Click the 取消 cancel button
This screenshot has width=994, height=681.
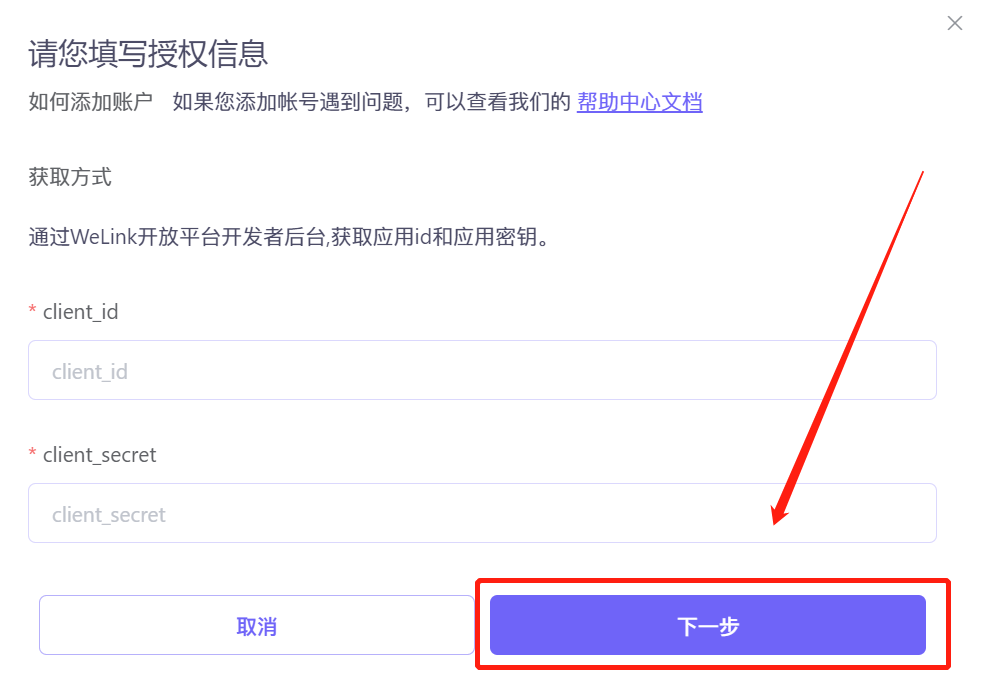pyautogui.click(x=257, y=625)
